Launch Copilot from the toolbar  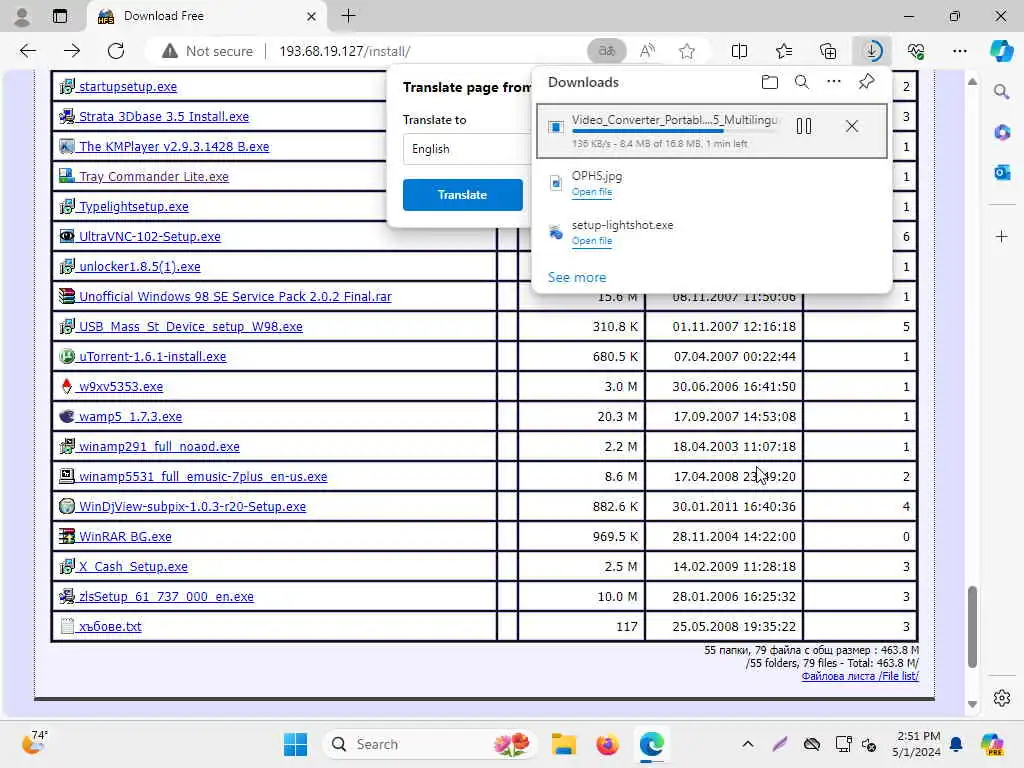click(1001, 51)
